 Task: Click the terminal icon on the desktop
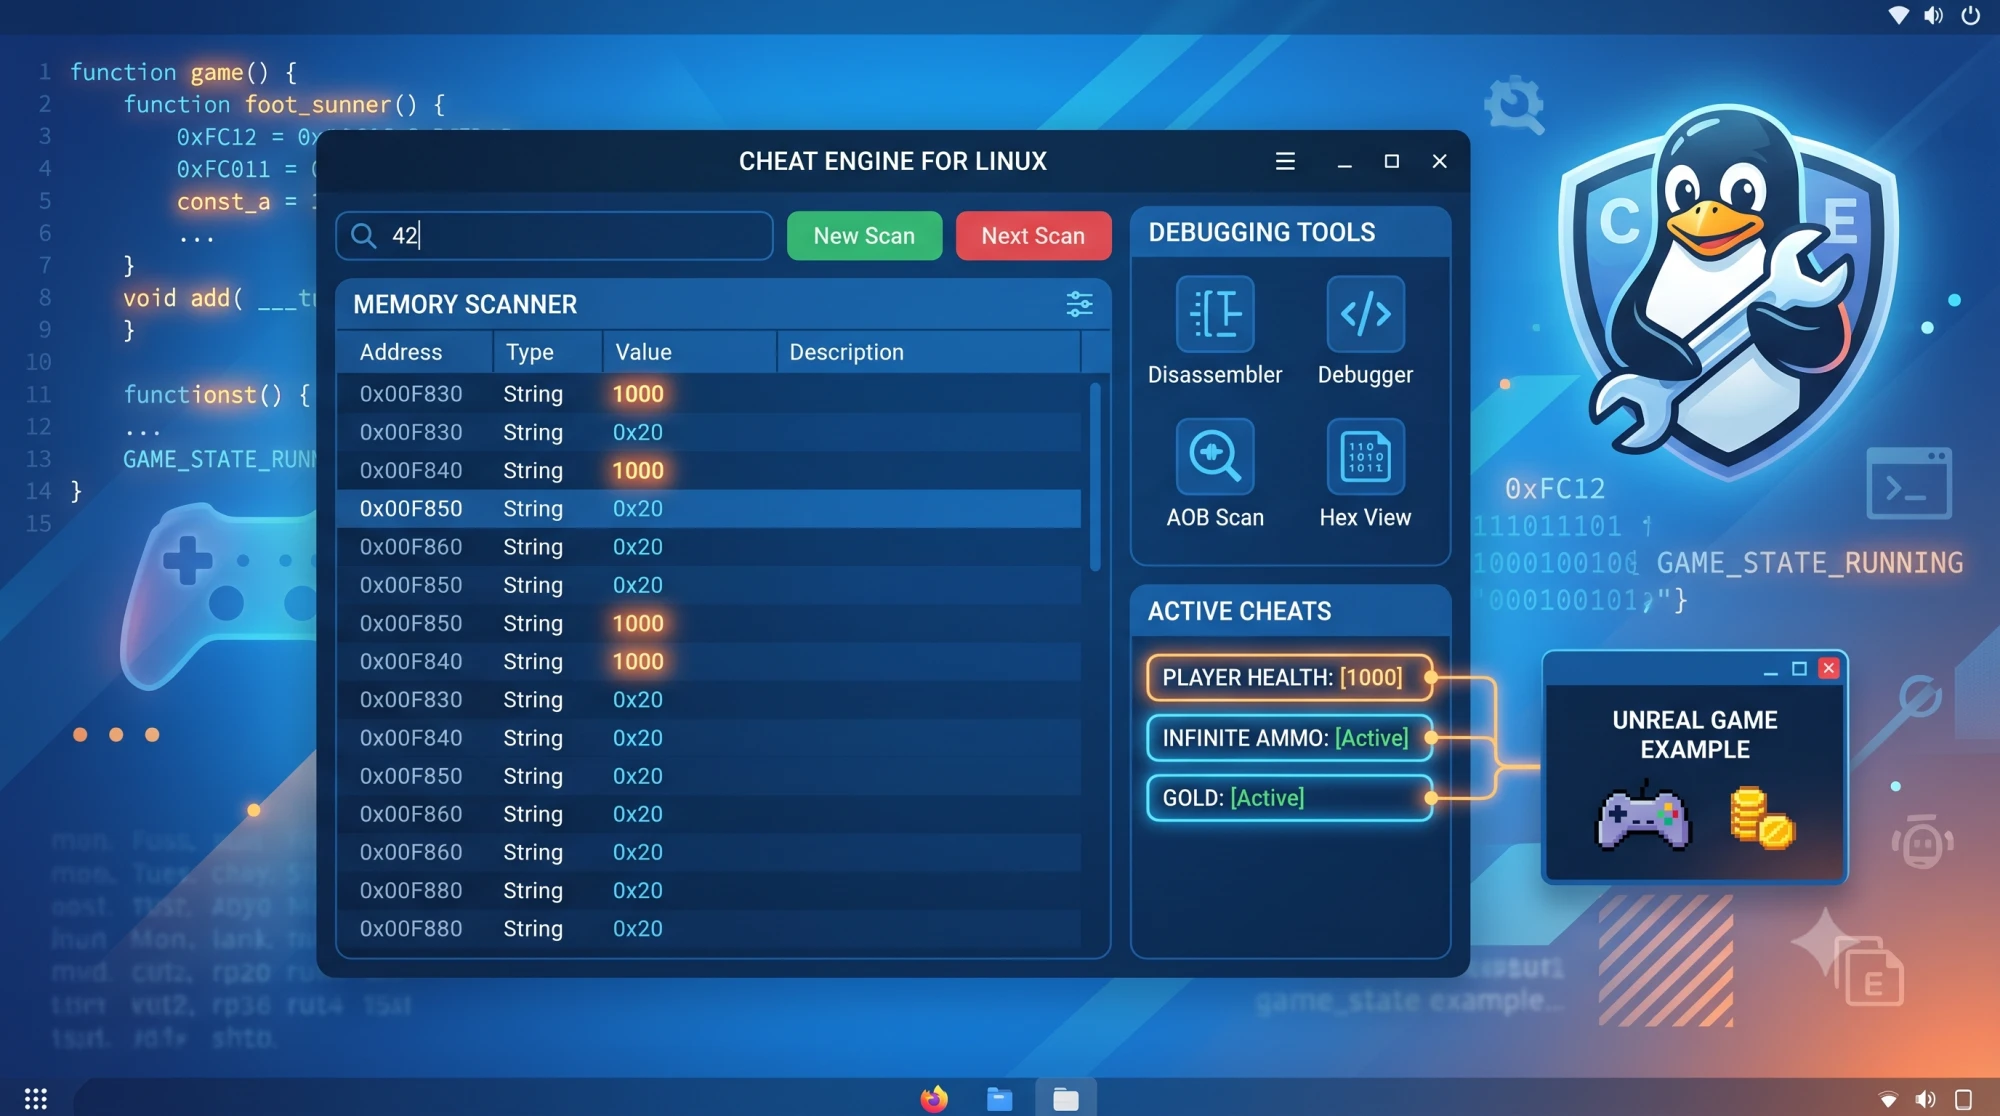tap(1909, 484)
